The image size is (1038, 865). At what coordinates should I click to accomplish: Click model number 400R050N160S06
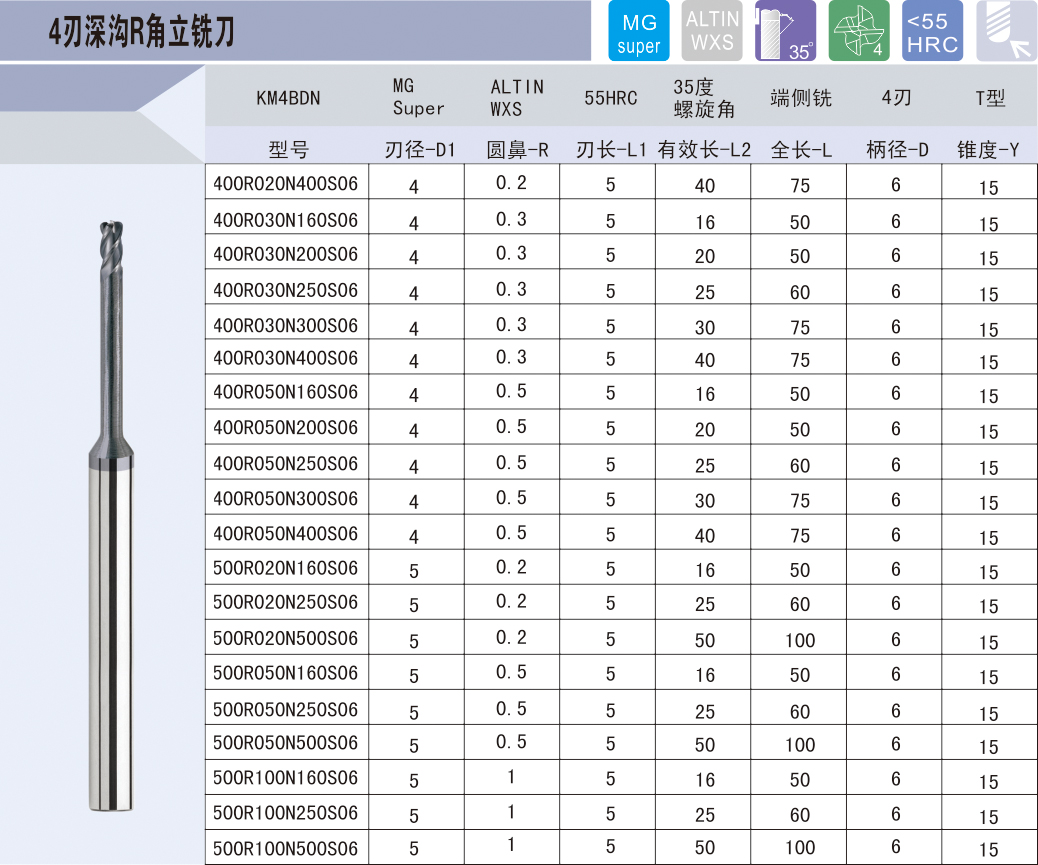(286, 392)
